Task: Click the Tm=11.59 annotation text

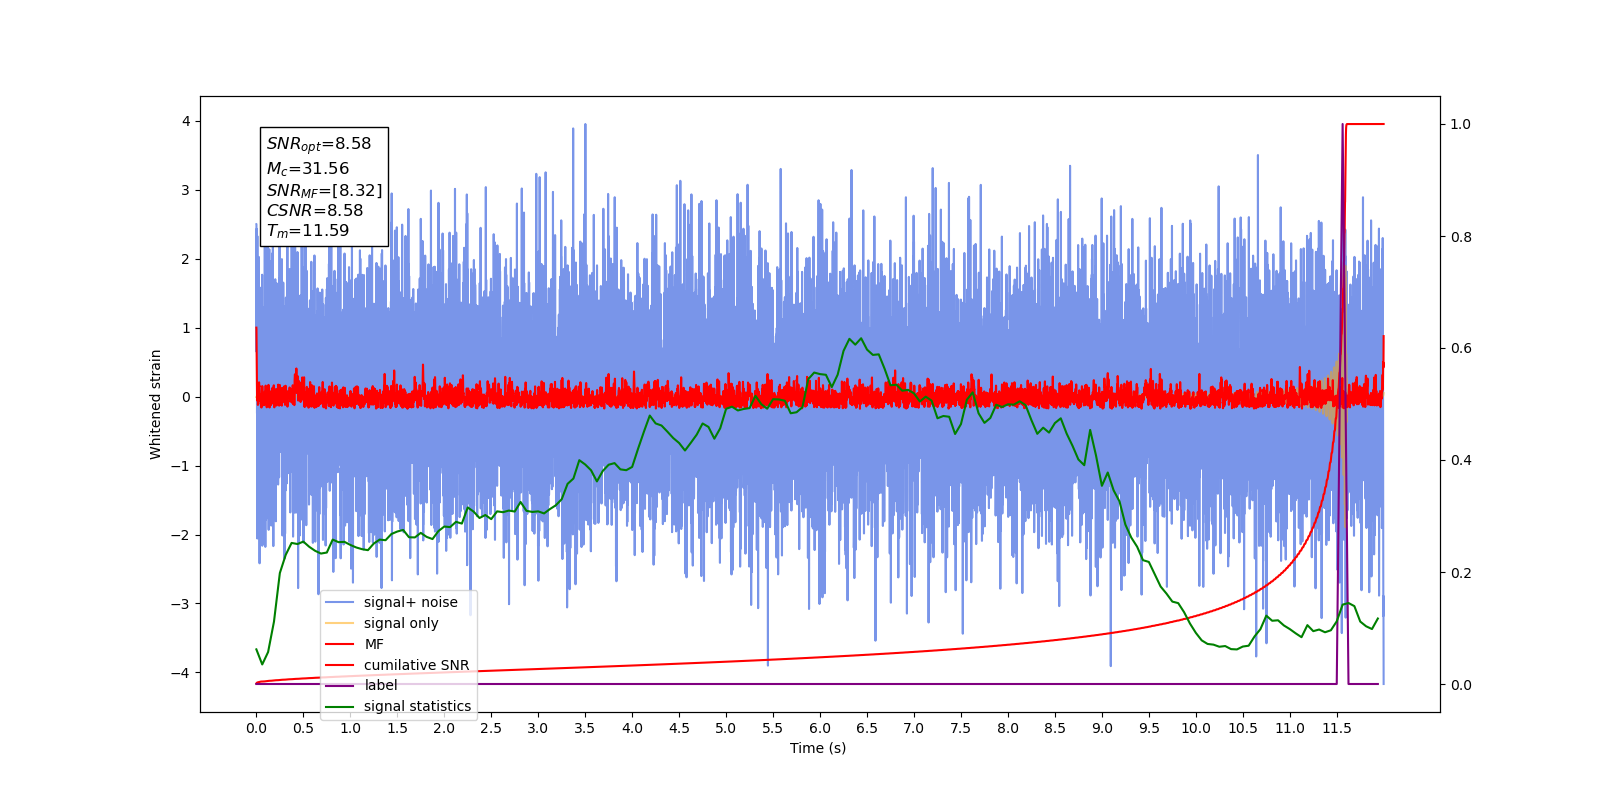Action: pyautogui.click(x=308, y=231)
